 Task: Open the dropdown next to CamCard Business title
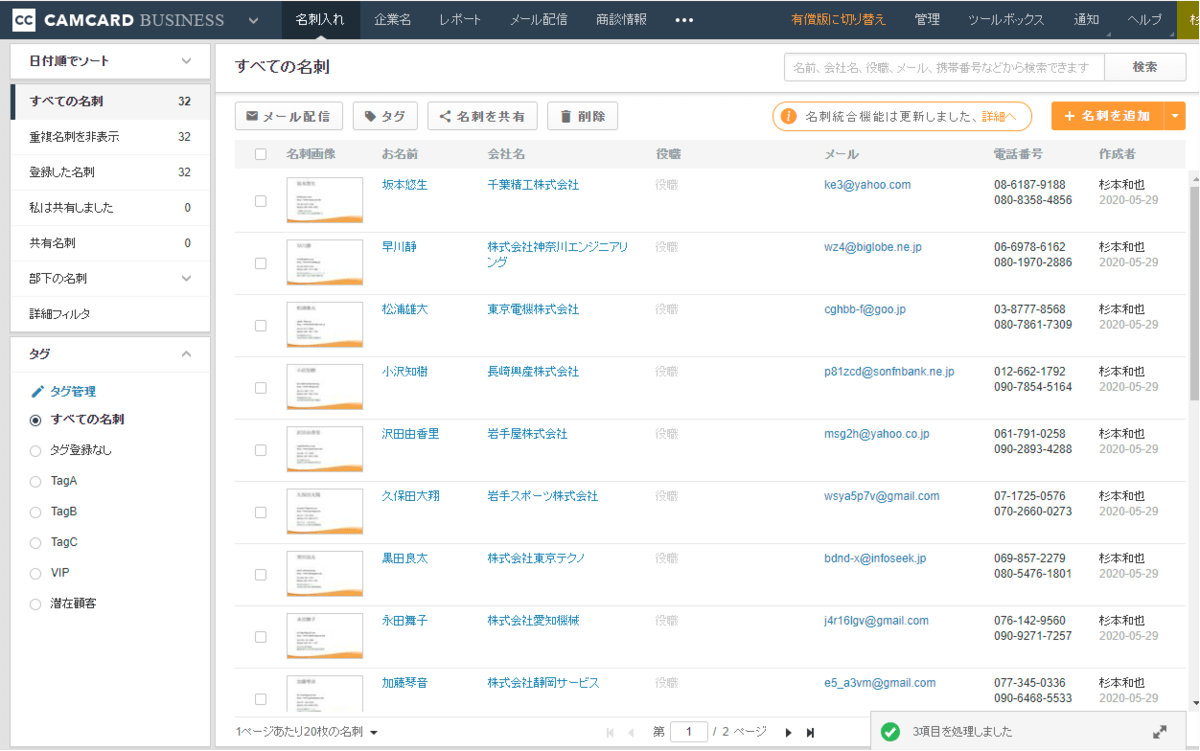pyautogui.click(x=253, y=20)
